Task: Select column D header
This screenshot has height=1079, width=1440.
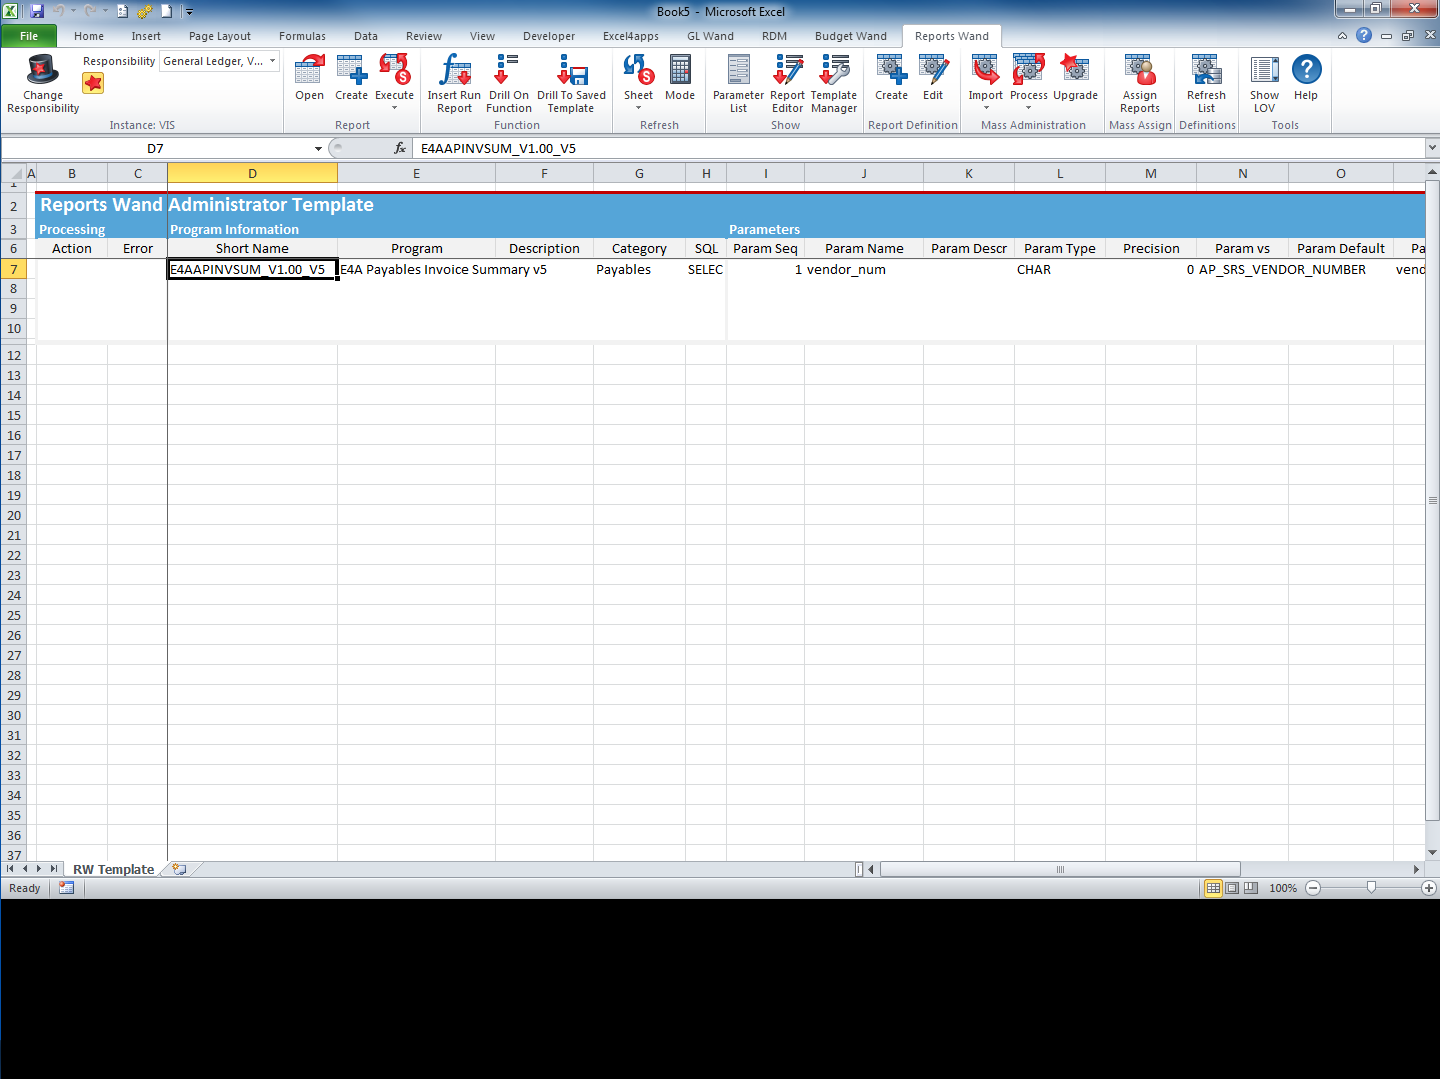Action: 252,173
